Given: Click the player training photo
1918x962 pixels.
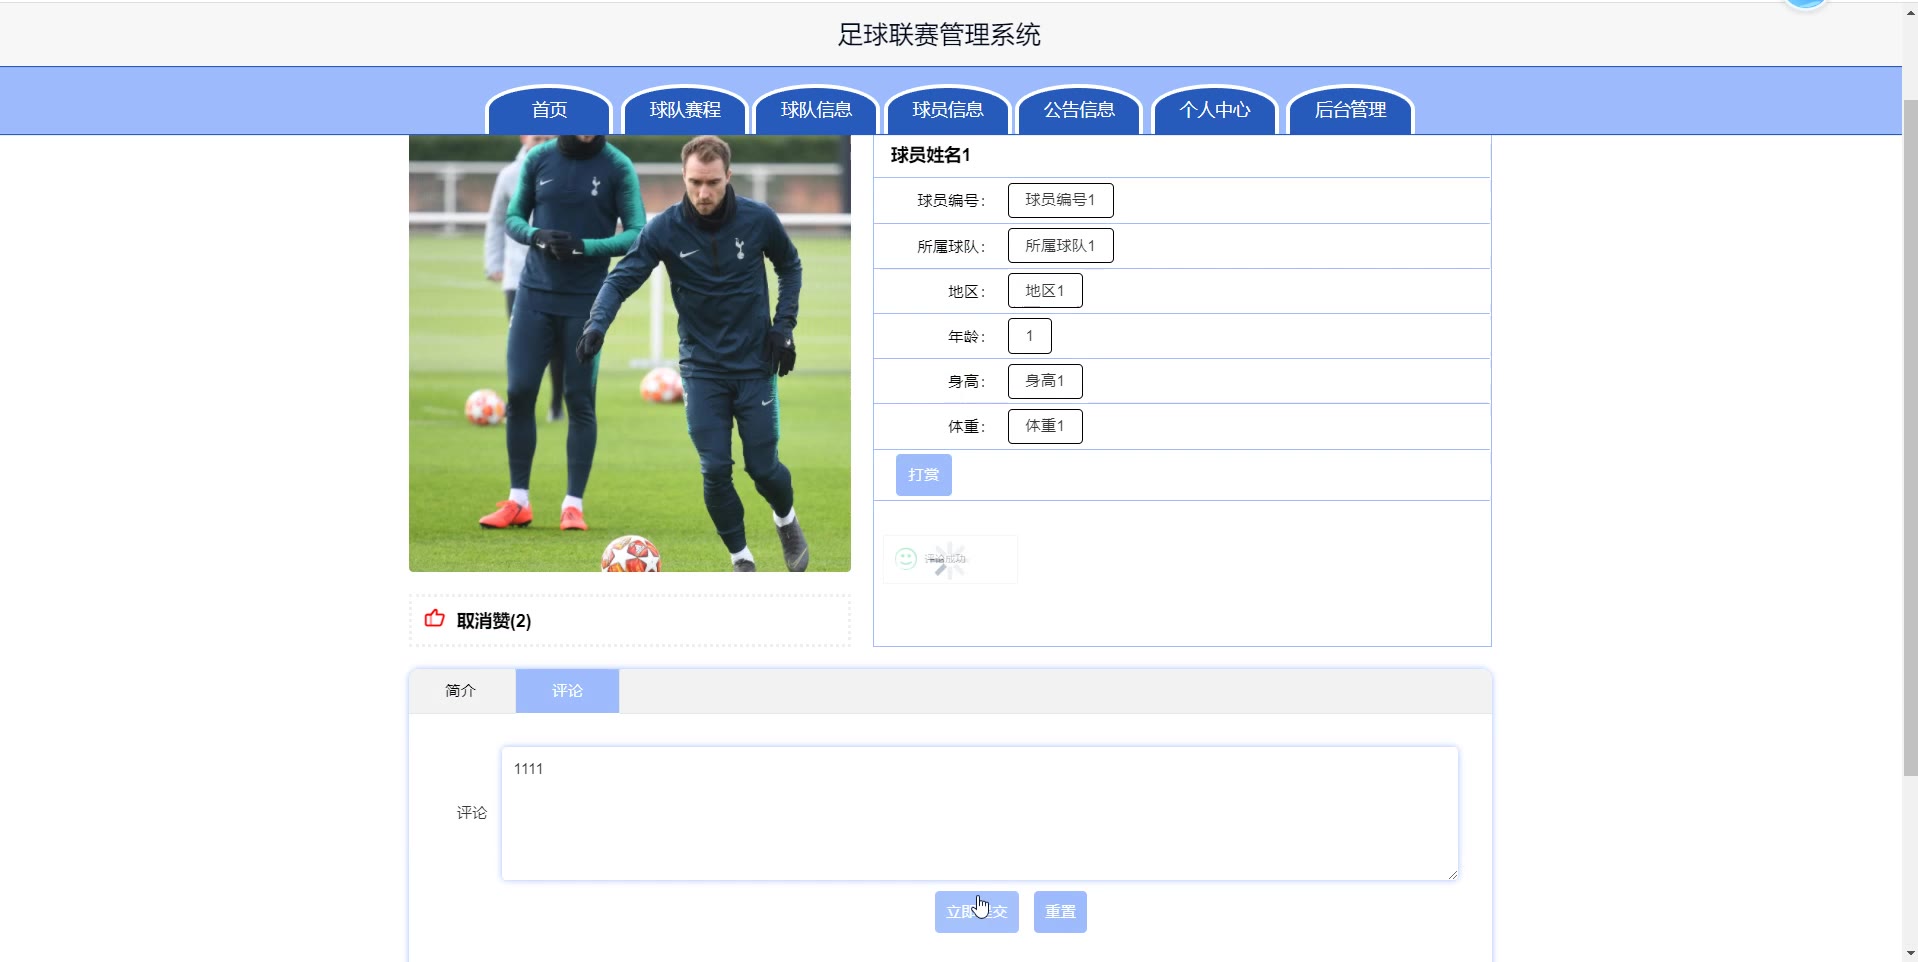Looking at the screenshot, I should point(630,354).
